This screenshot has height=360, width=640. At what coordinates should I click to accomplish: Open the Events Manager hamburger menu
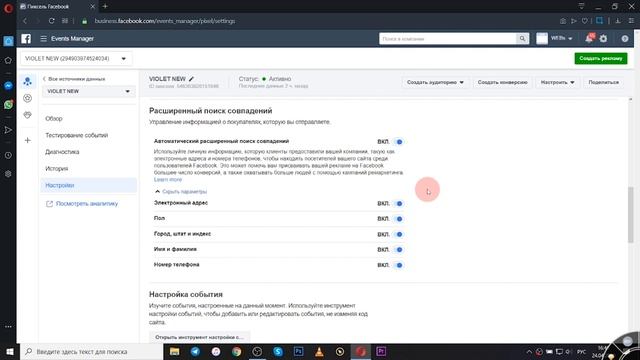point(43,38)
